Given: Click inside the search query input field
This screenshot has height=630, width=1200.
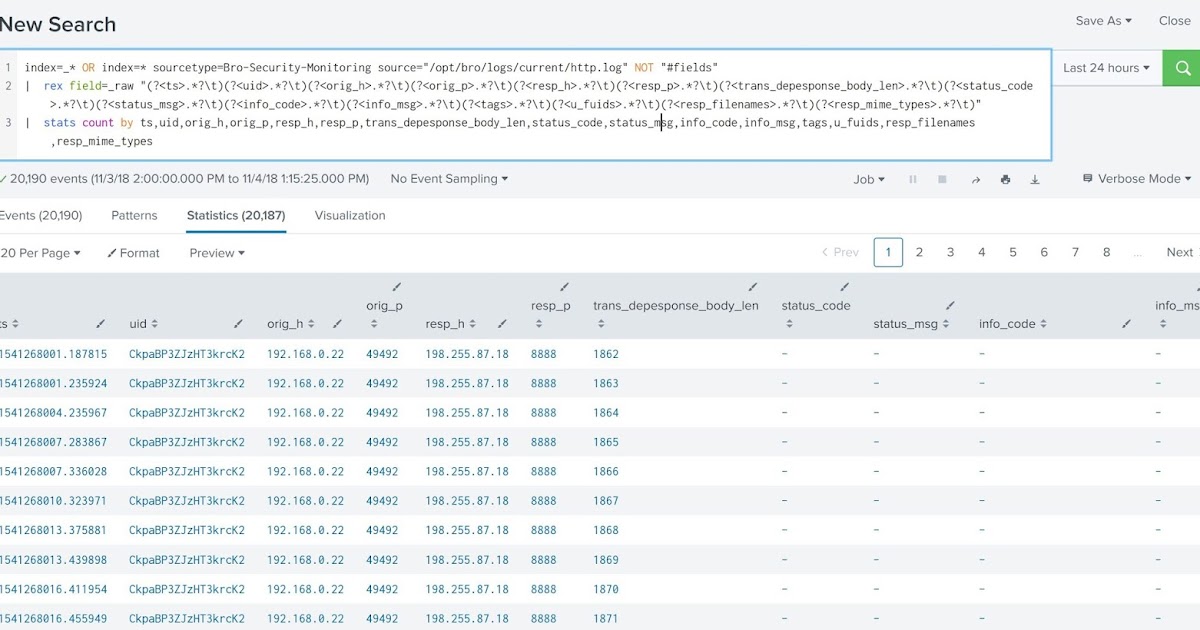Looking at the screenshot, I should (500, 105).
